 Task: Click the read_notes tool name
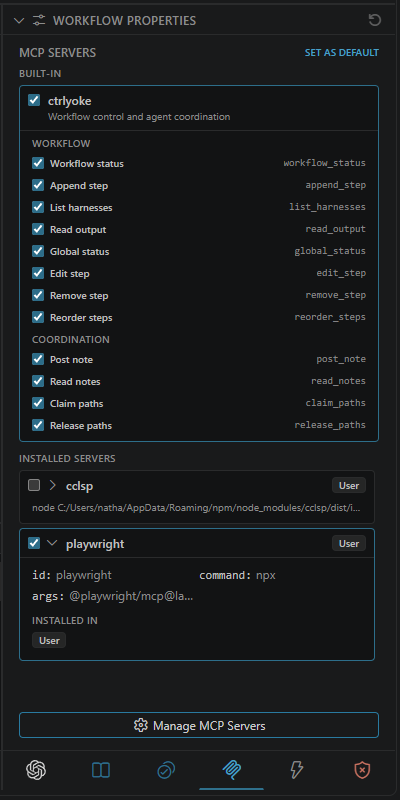338,381
